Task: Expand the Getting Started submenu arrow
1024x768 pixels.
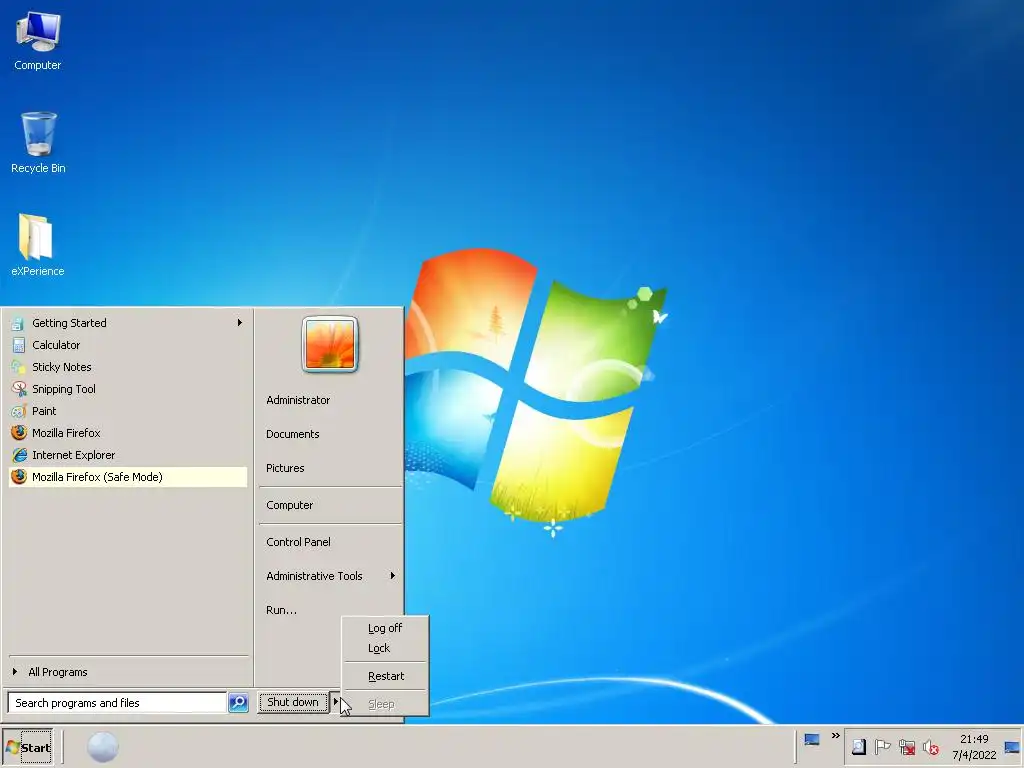Action: coord(240,323)
